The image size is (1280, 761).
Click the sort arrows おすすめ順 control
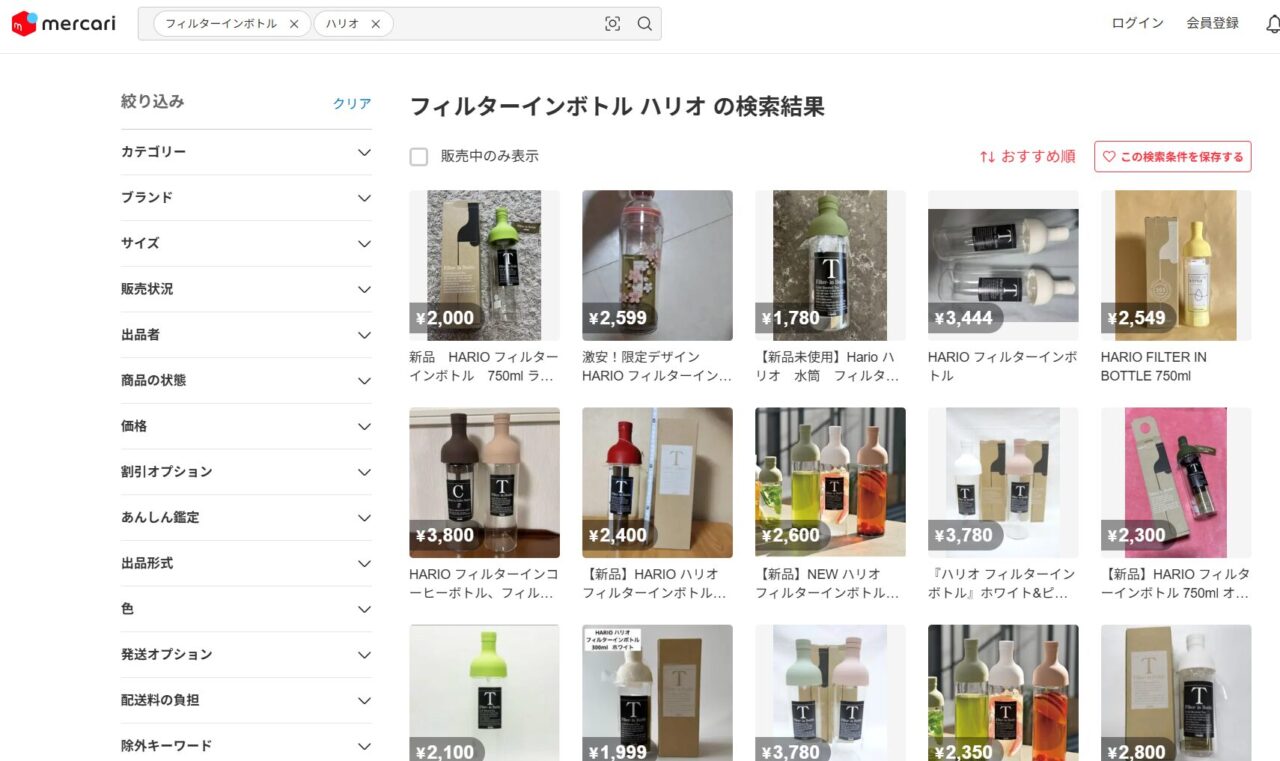tap(1027, 157)
